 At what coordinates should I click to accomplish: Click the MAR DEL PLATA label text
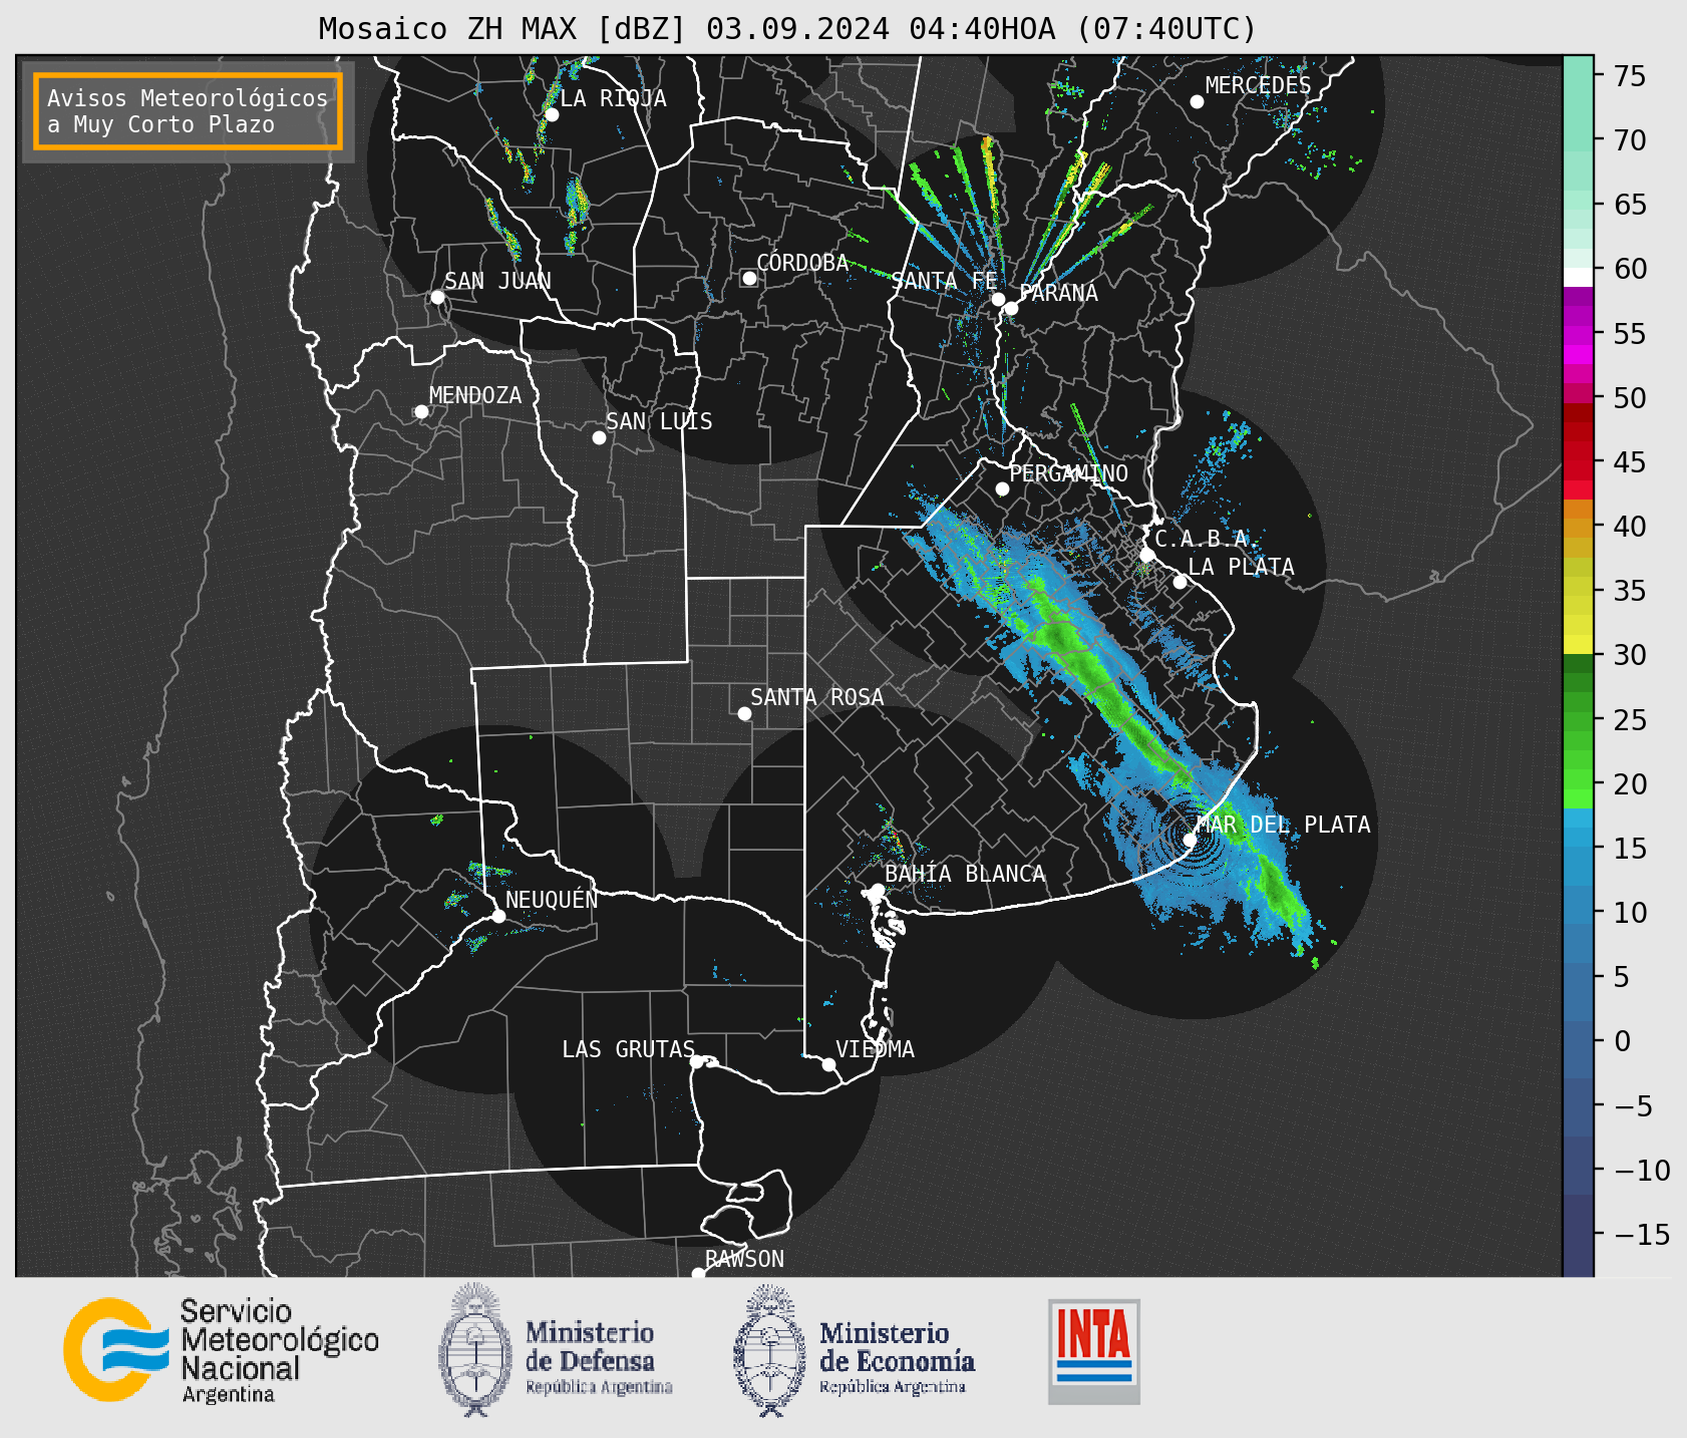coord(1283,825)
